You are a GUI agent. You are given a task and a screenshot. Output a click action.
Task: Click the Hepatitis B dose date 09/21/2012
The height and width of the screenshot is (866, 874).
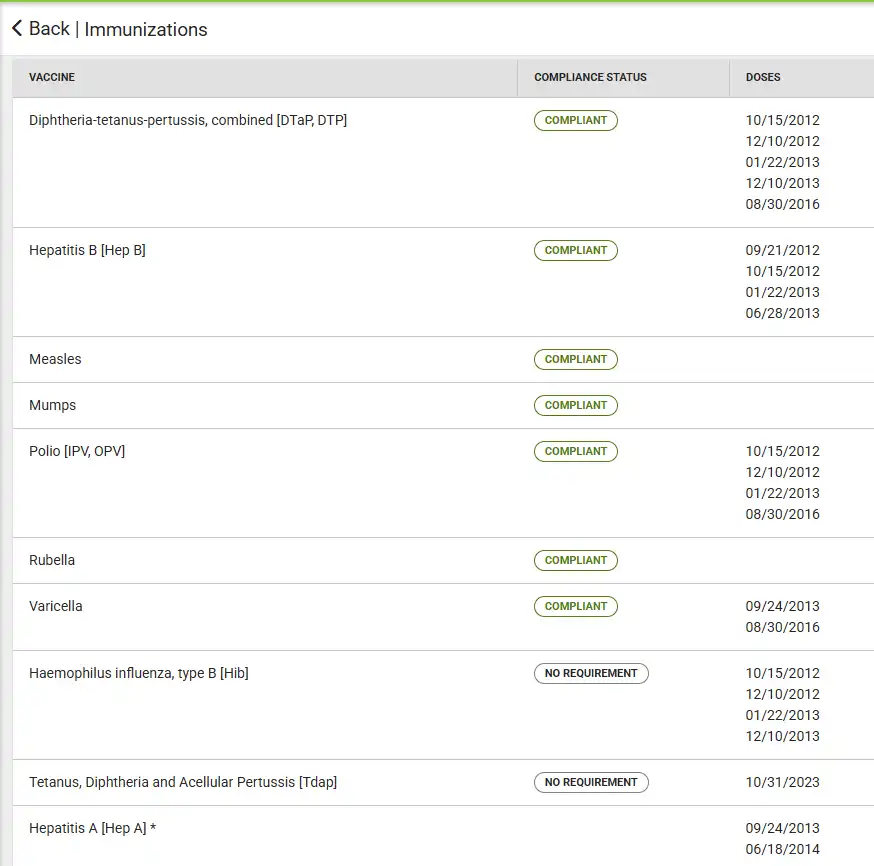pyautogui.click(x=782, y=250)
